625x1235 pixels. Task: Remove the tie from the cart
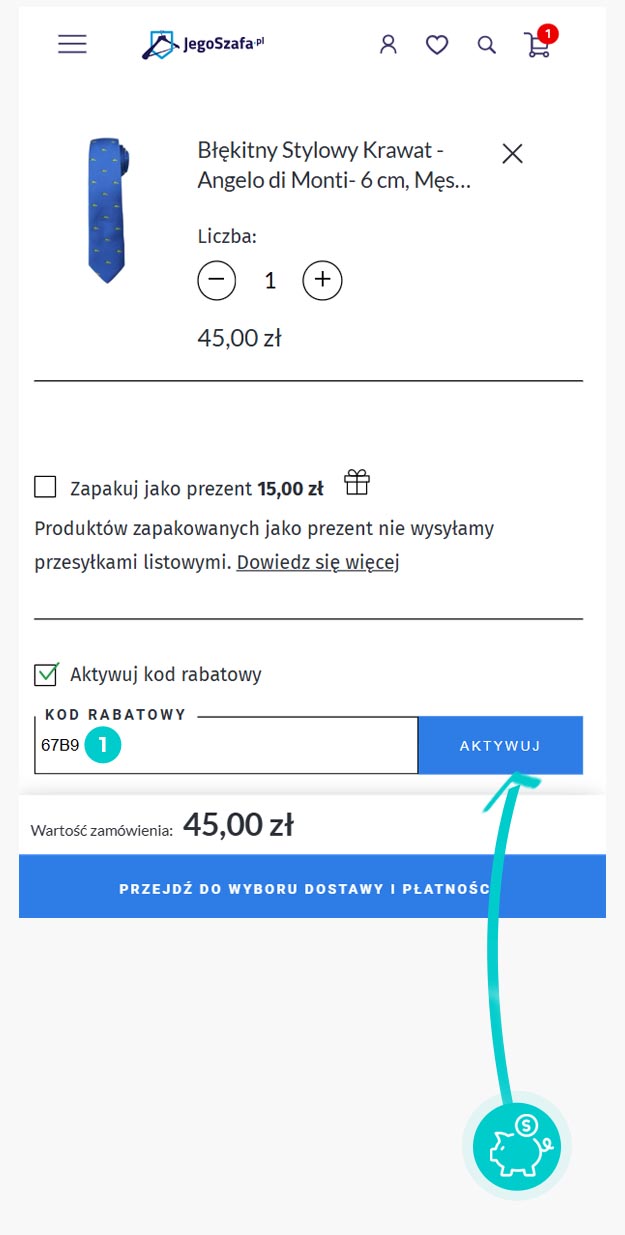coord(512,153)
